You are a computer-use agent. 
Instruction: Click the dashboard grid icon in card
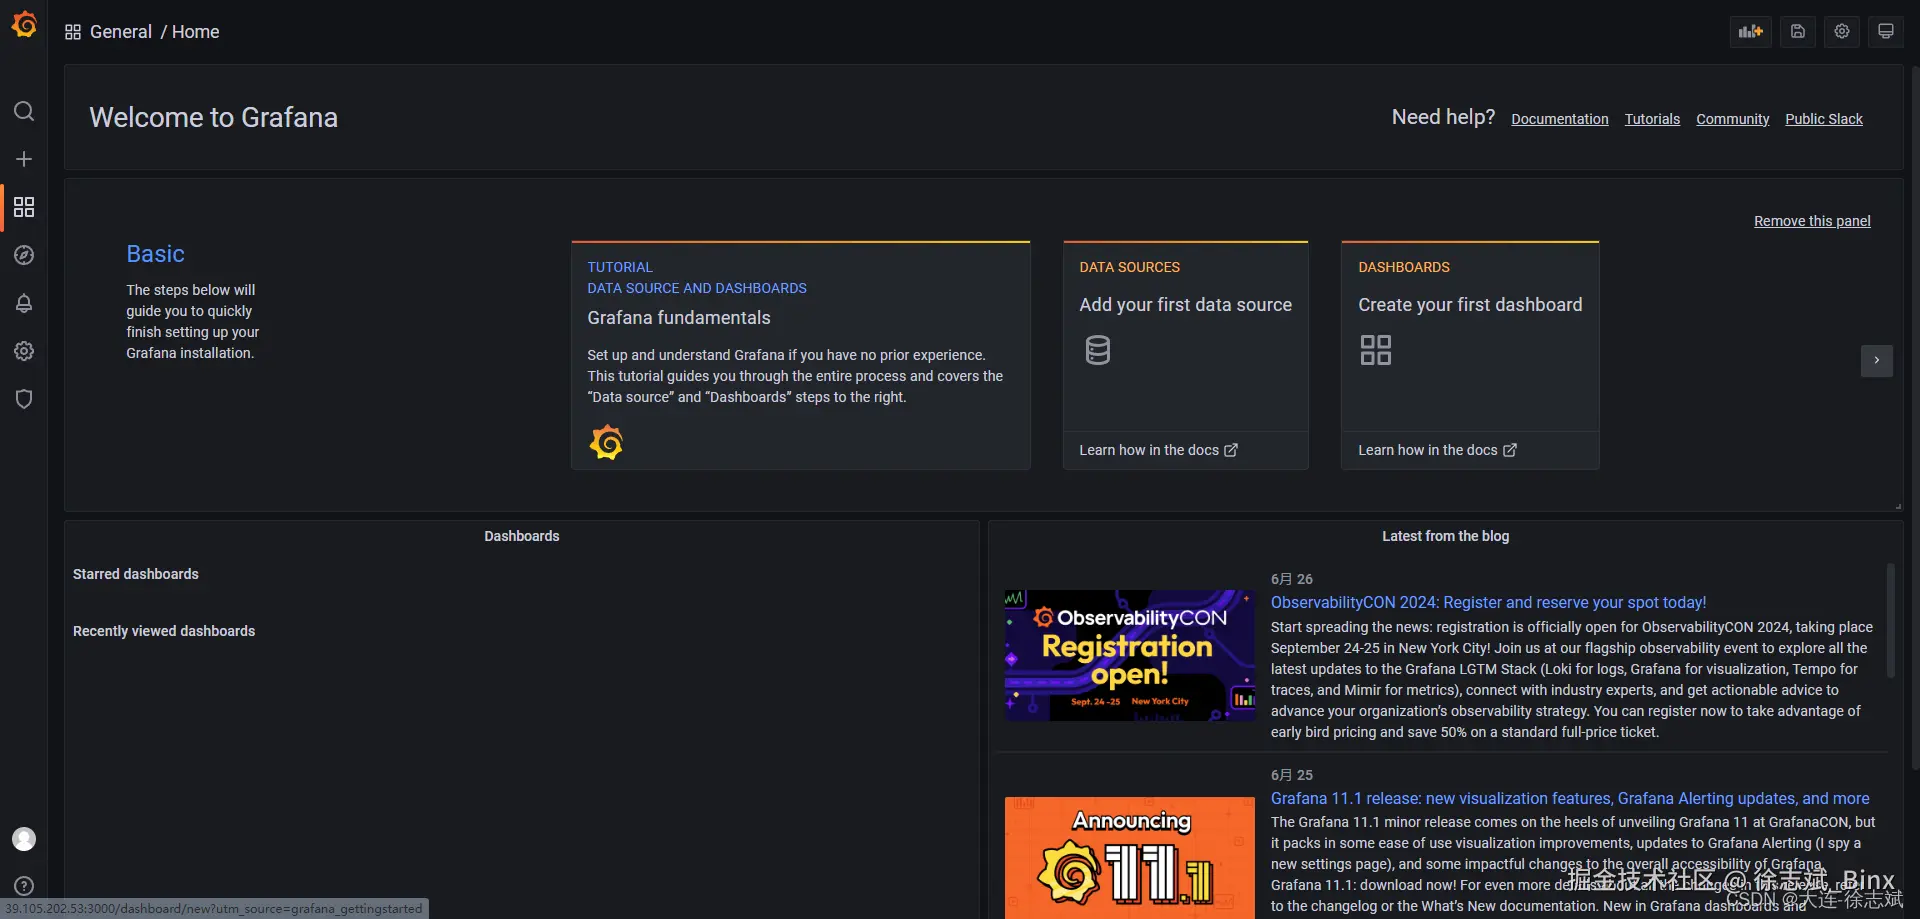click(x=1376, y=350)
